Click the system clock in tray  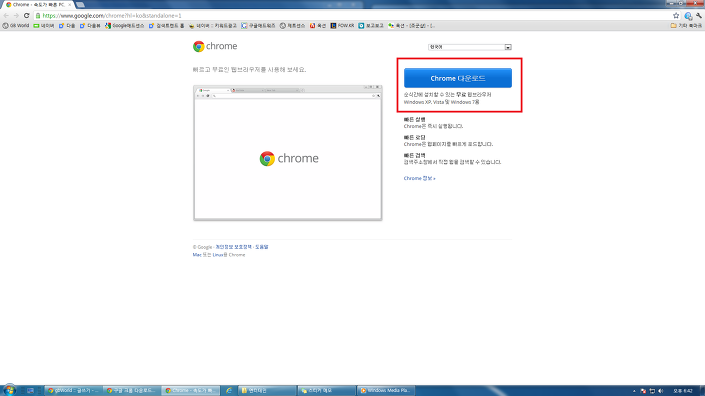coord(683,391)
